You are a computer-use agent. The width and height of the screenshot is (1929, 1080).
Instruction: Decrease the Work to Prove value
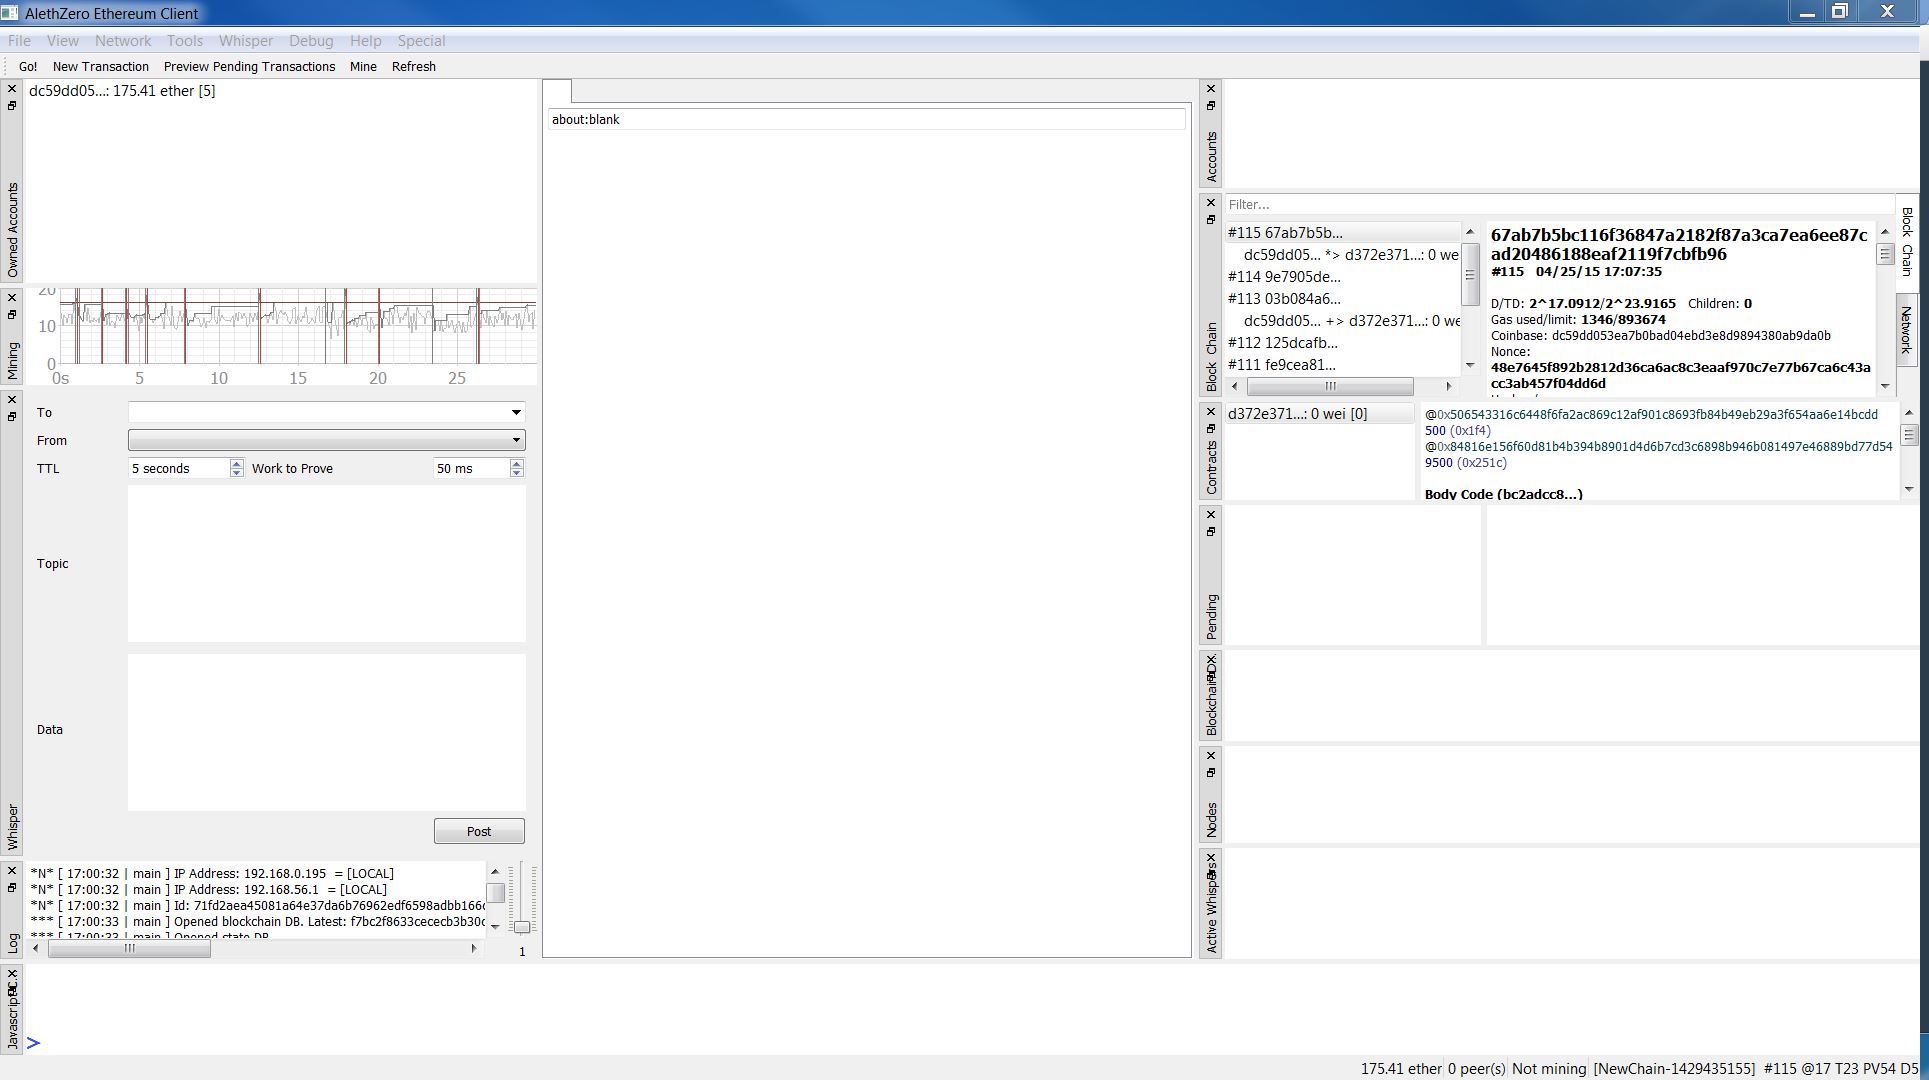click(516, 473)
